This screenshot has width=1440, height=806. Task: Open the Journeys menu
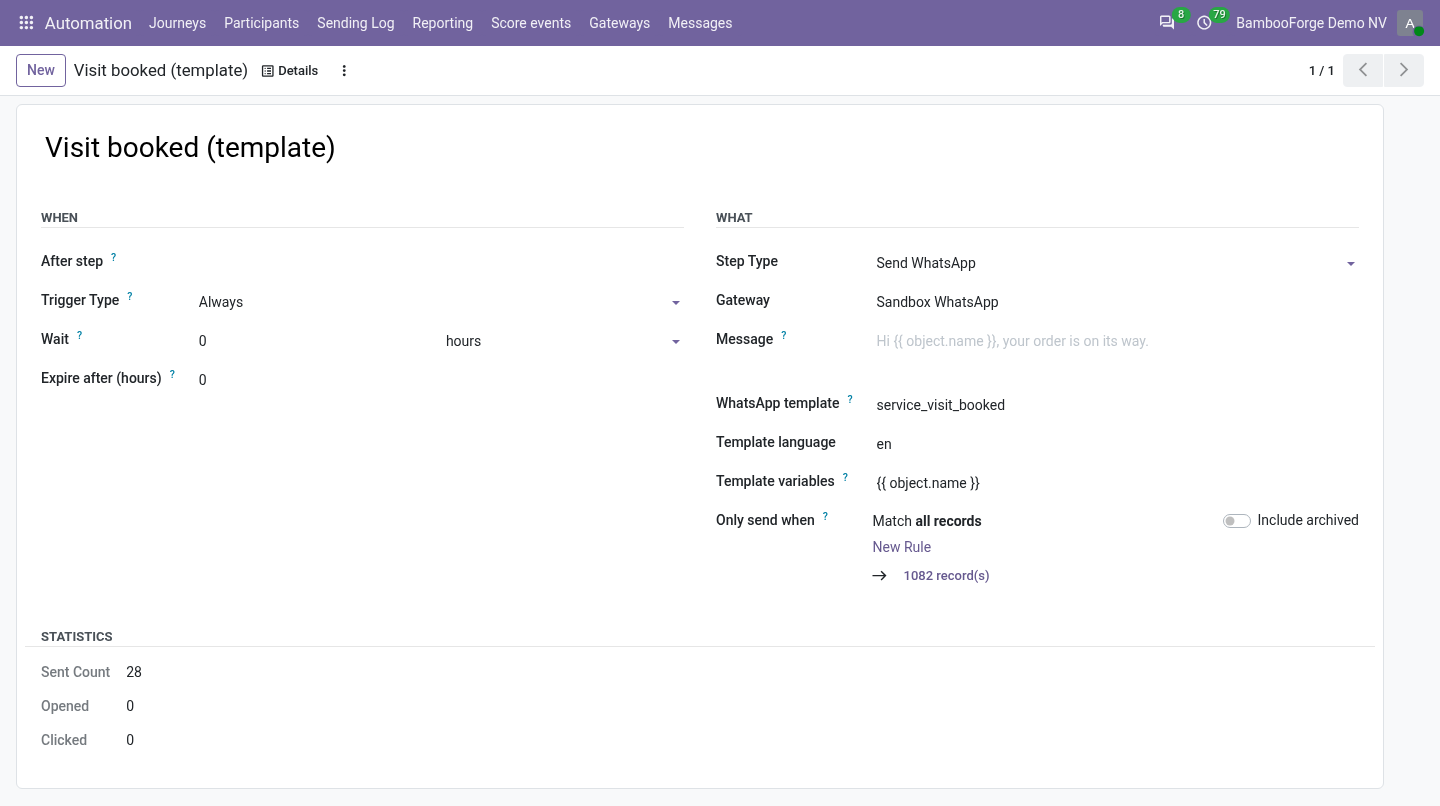(x=177, y=23)
